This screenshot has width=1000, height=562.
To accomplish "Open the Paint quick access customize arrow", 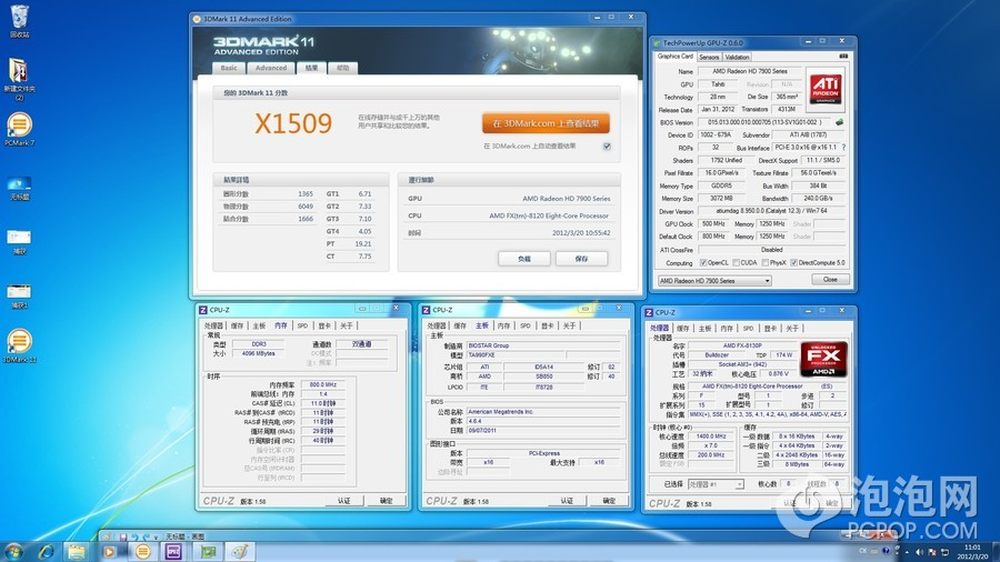I will coord(156,537).
